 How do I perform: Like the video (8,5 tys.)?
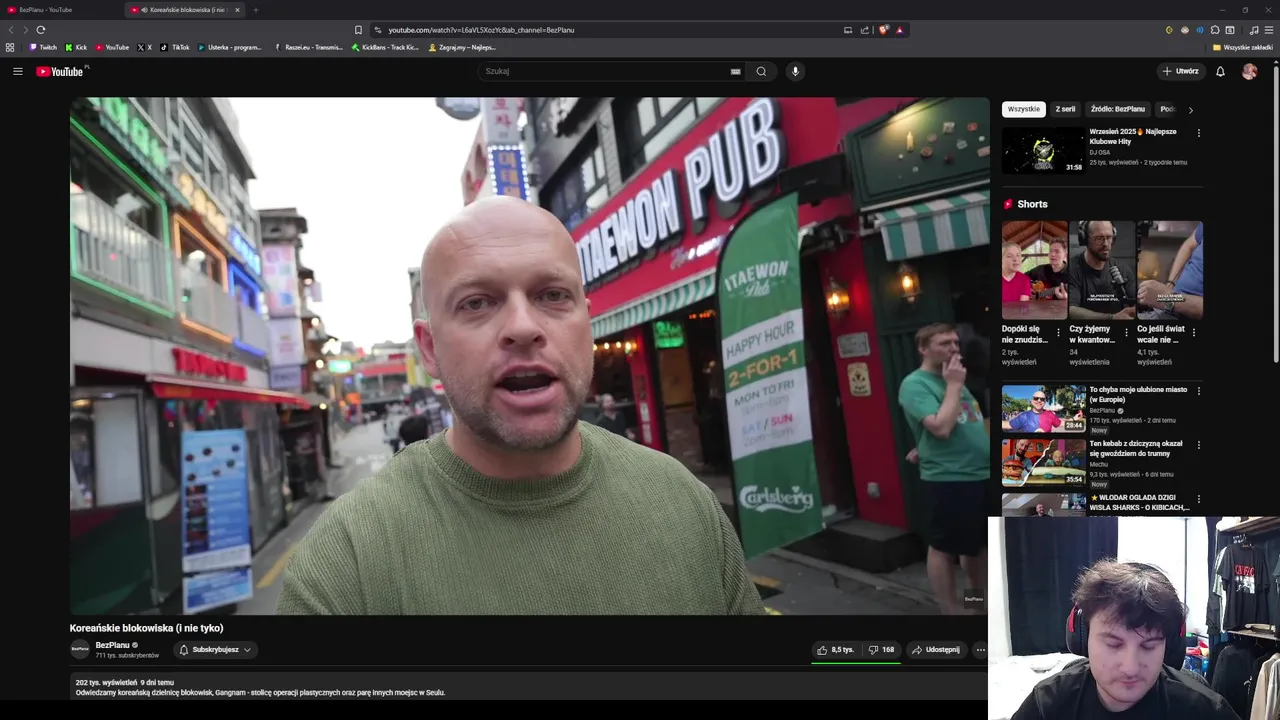click(x=836, y=650)
